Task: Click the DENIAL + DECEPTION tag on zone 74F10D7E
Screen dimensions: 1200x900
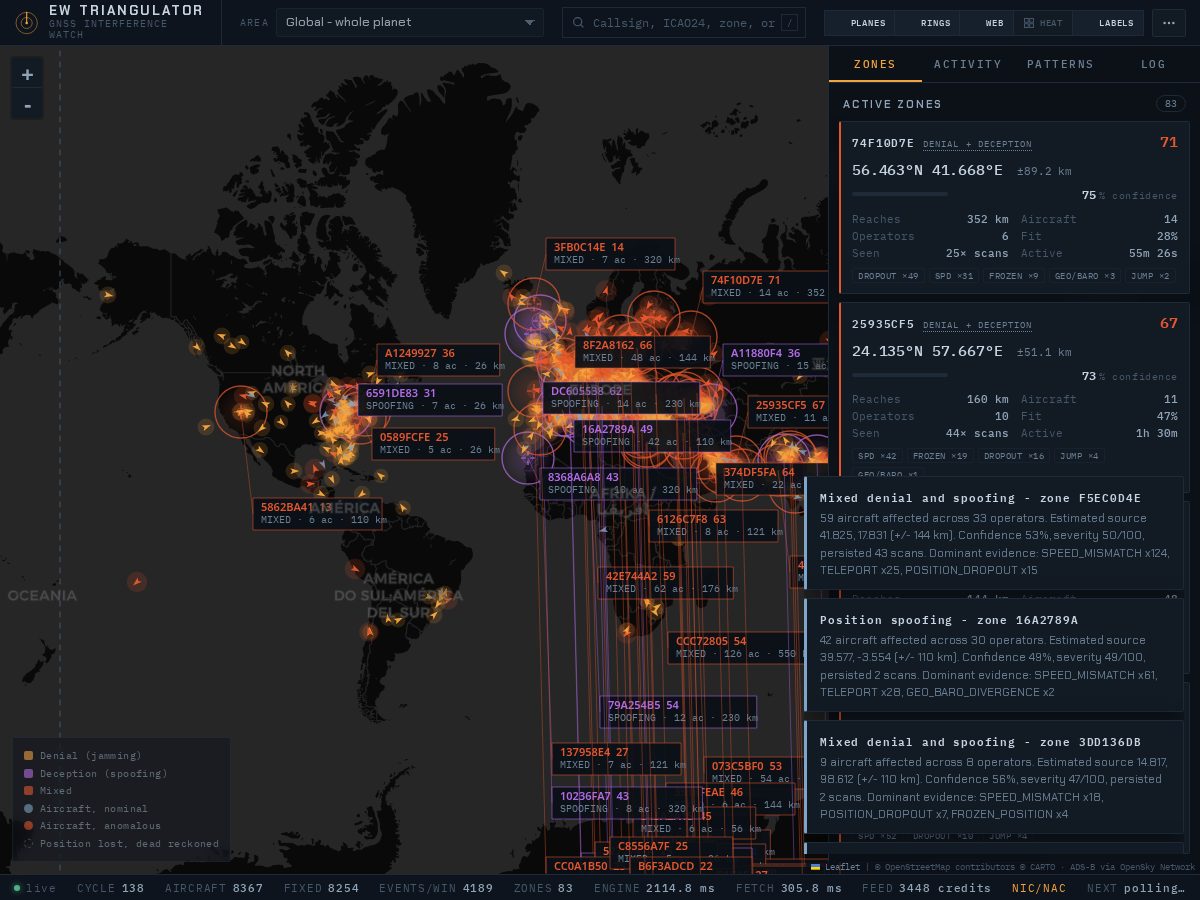Action: click(x=977, y=144)
